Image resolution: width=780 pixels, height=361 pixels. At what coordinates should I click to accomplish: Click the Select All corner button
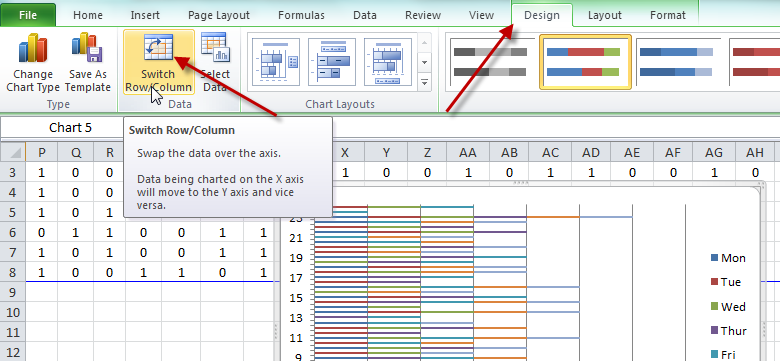coord(13,152)
